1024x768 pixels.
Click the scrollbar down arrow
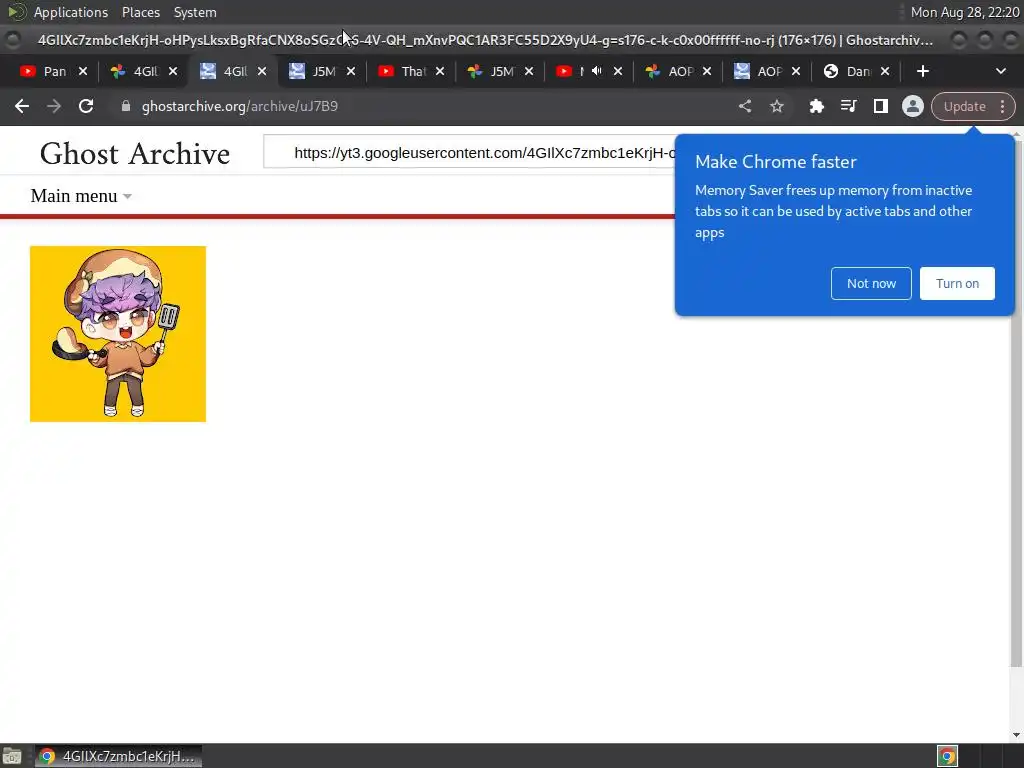coord(1016,735)
